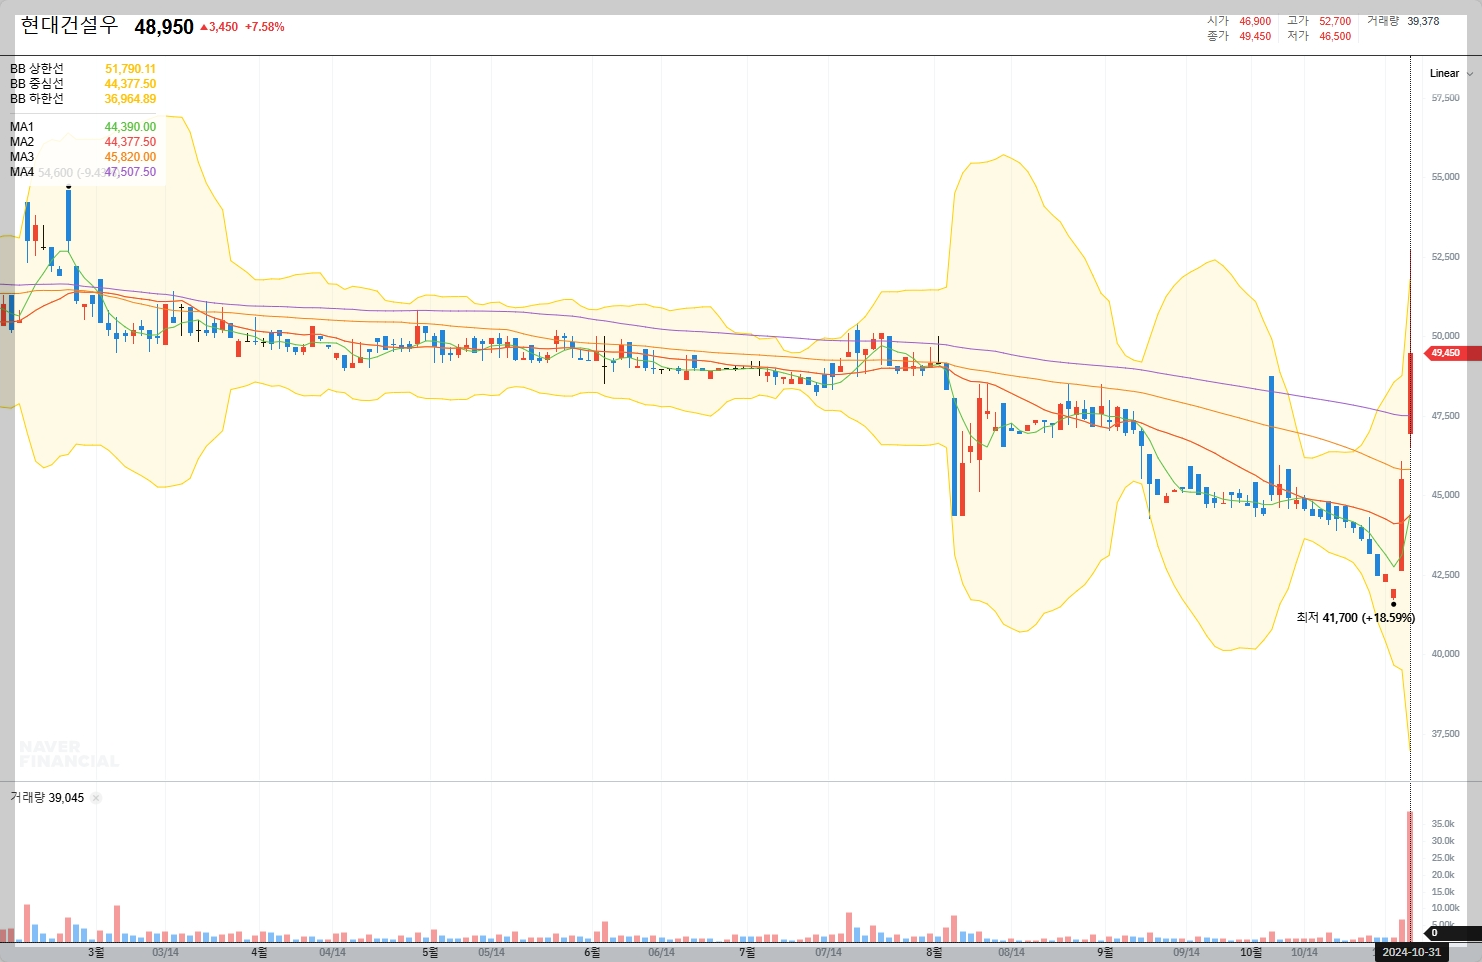
Task: Click the ▲3,450 price change value
Action: (219, 27)
